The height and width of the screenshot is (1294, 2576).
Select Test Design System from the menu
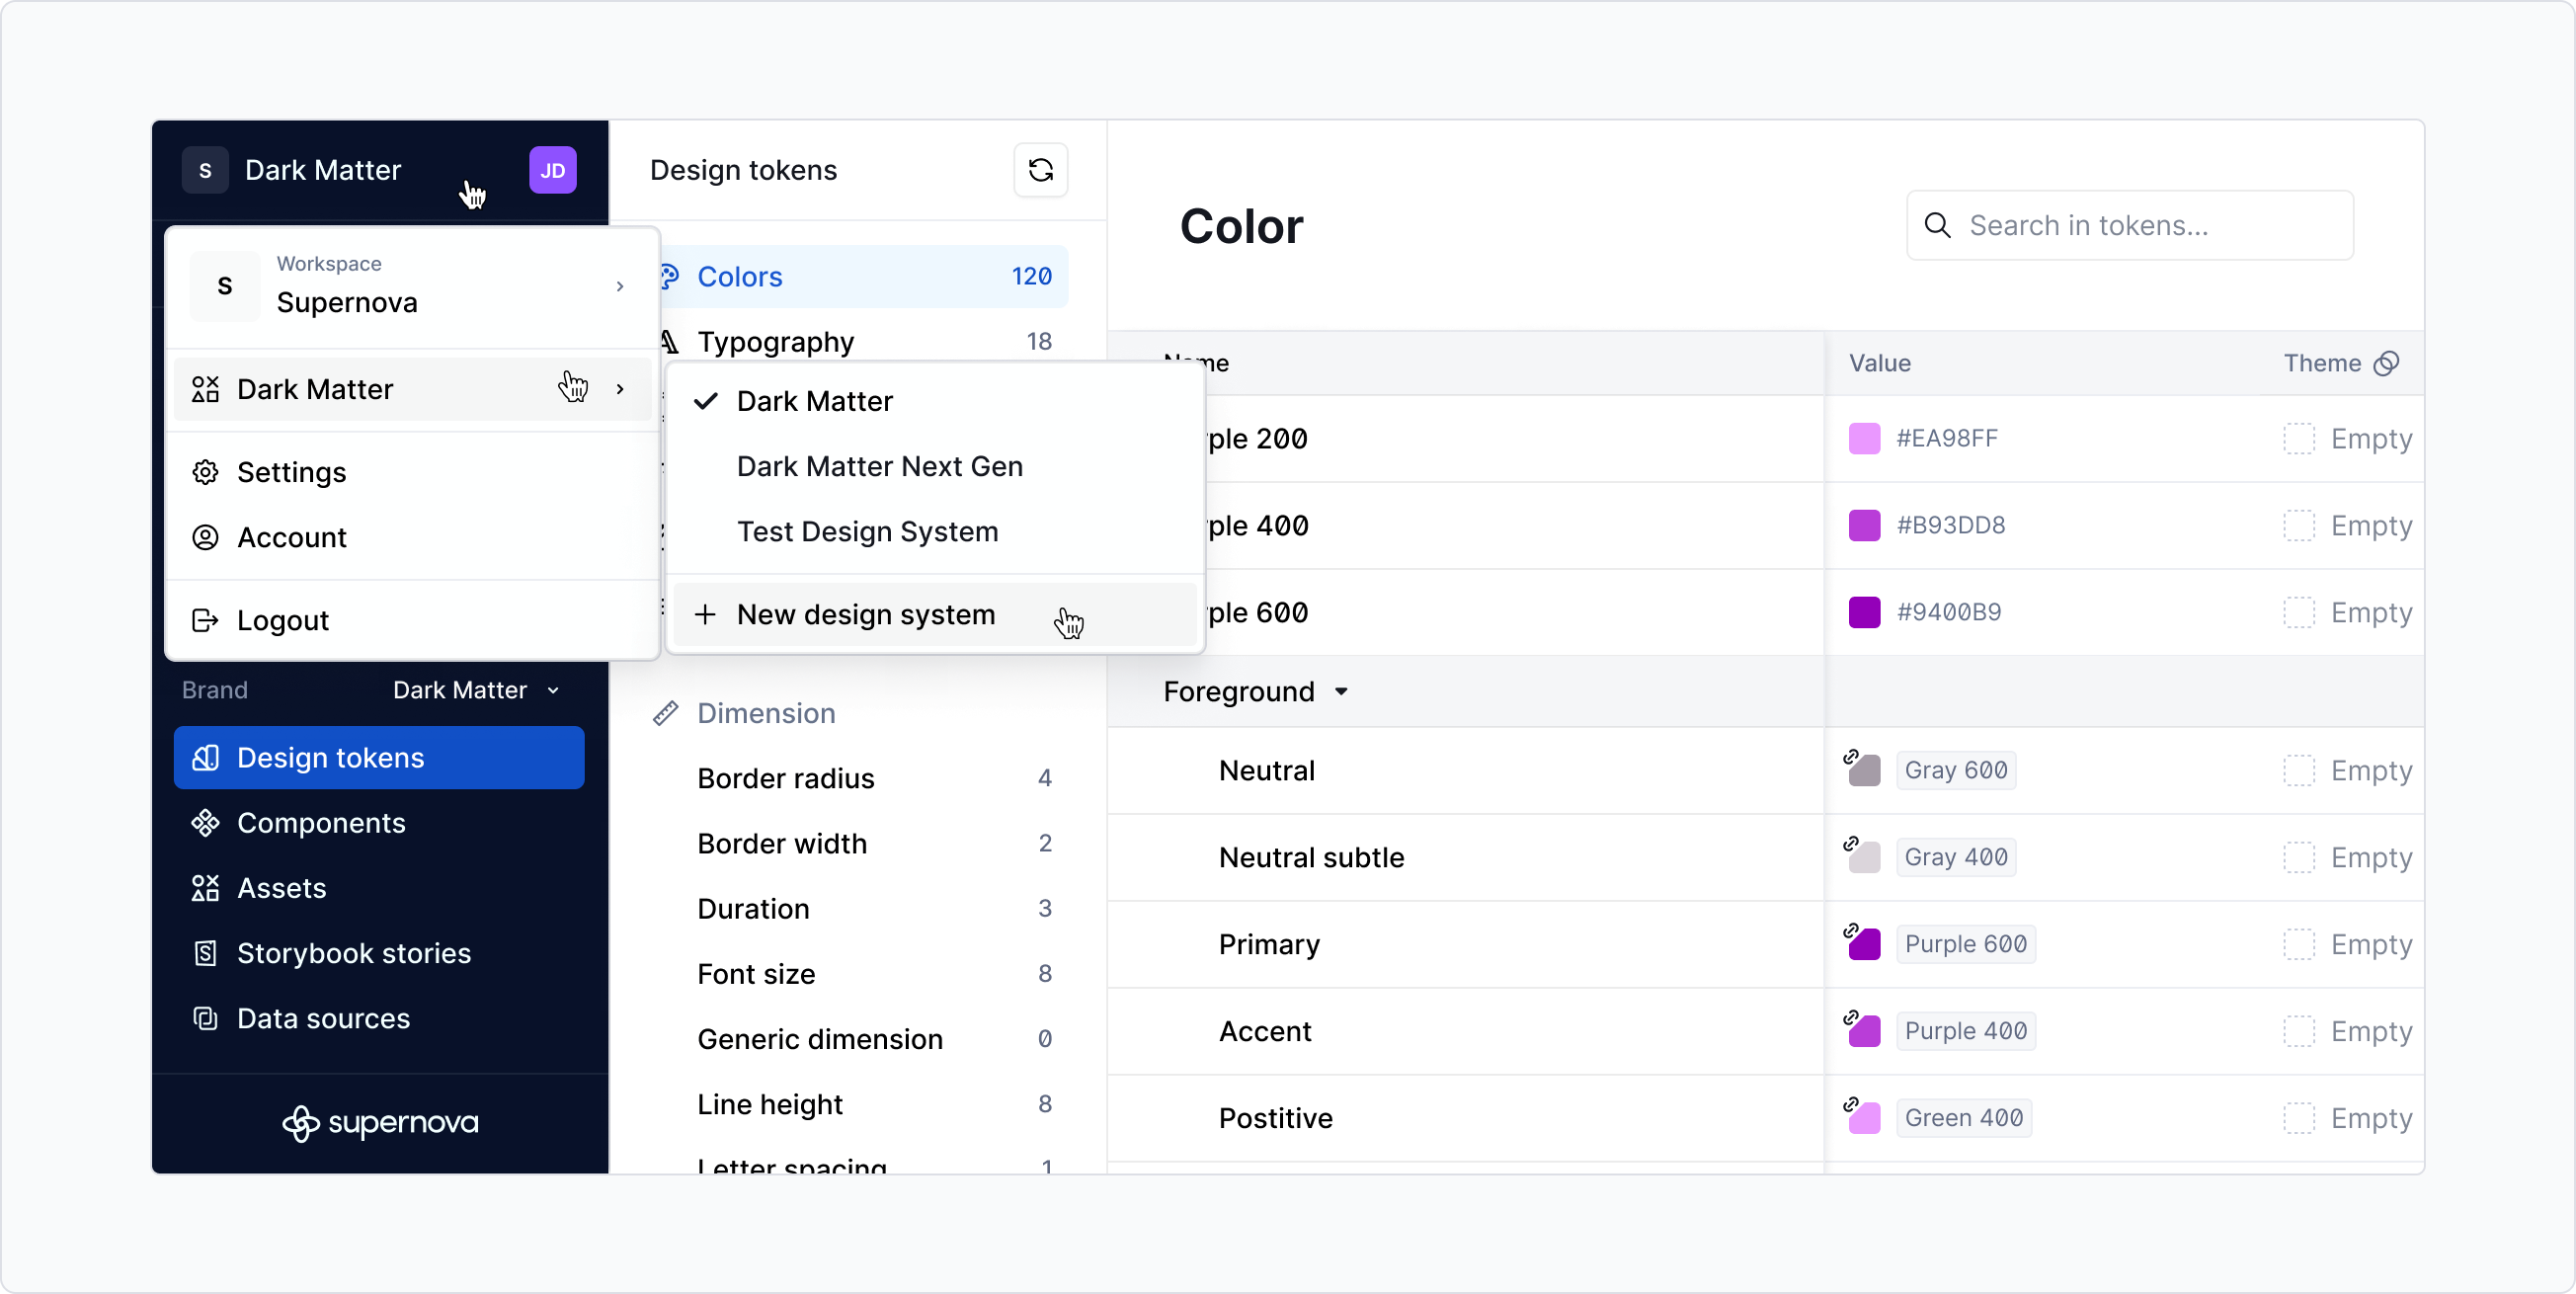(x=867, y=531)
